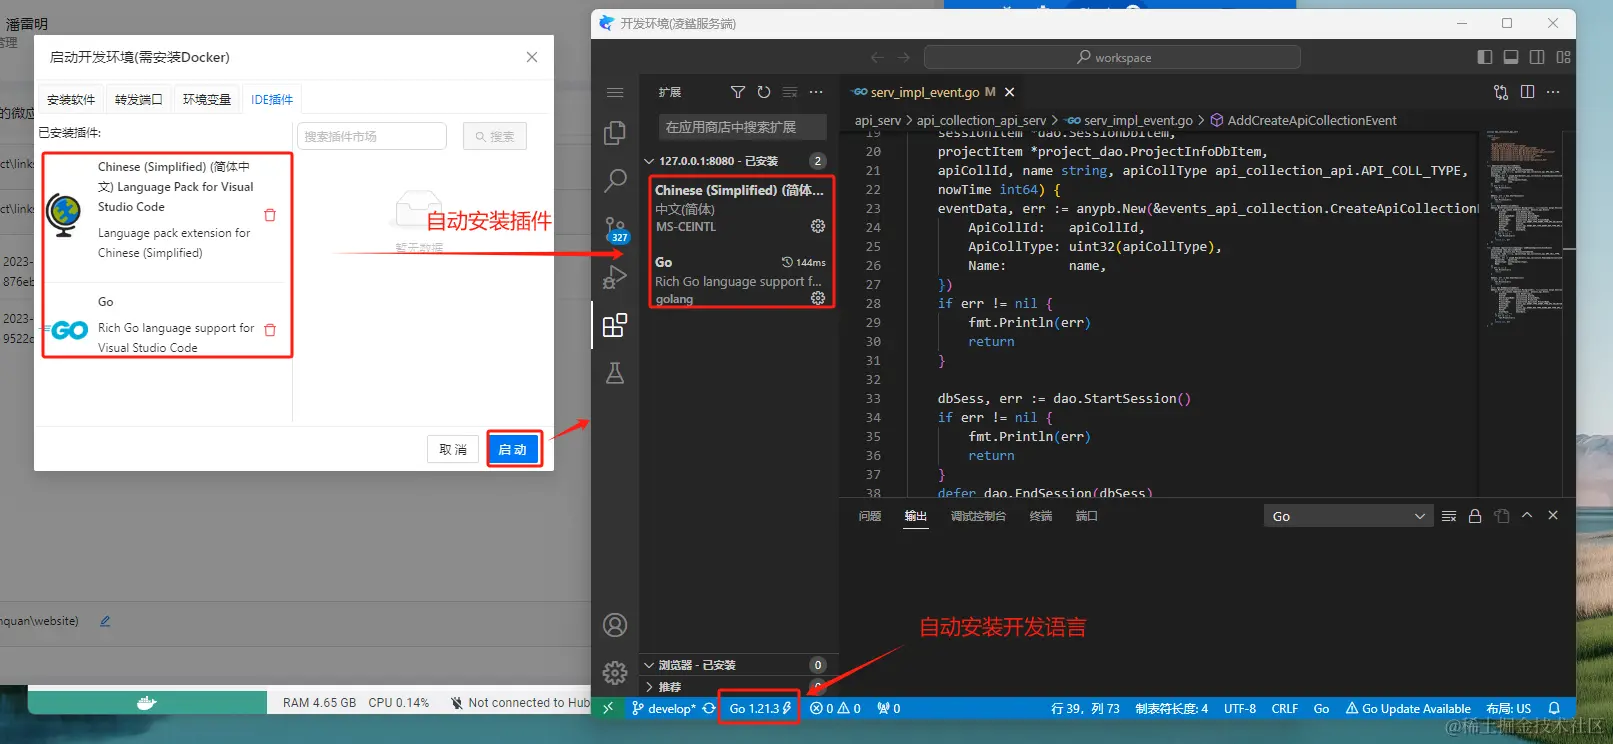Open the Explorer view in activity bar
Viewport: 1613px width, 744px height.
click(615, 133)
